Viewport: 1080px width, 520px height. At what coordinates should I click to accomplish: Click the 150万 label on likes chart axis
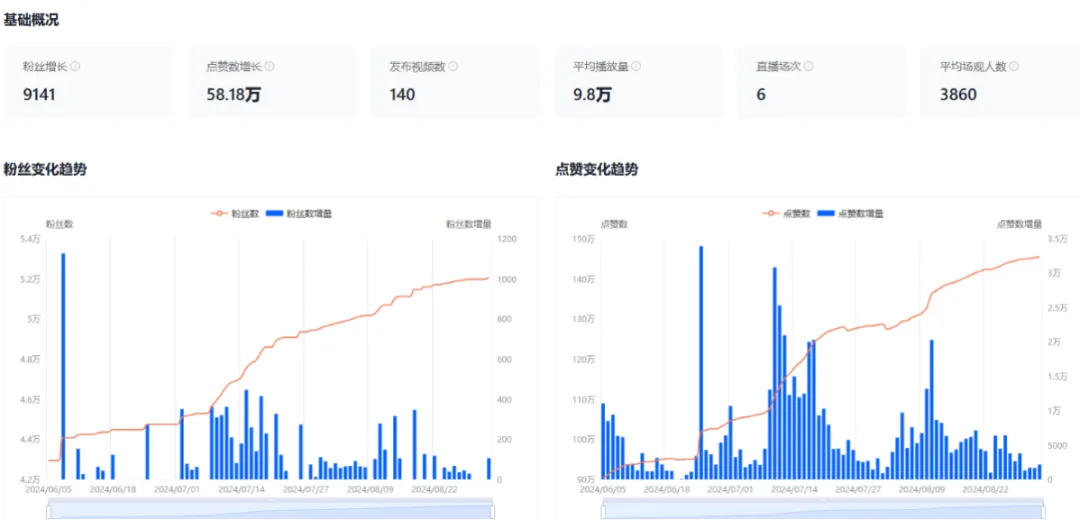(x=583, y=239)
